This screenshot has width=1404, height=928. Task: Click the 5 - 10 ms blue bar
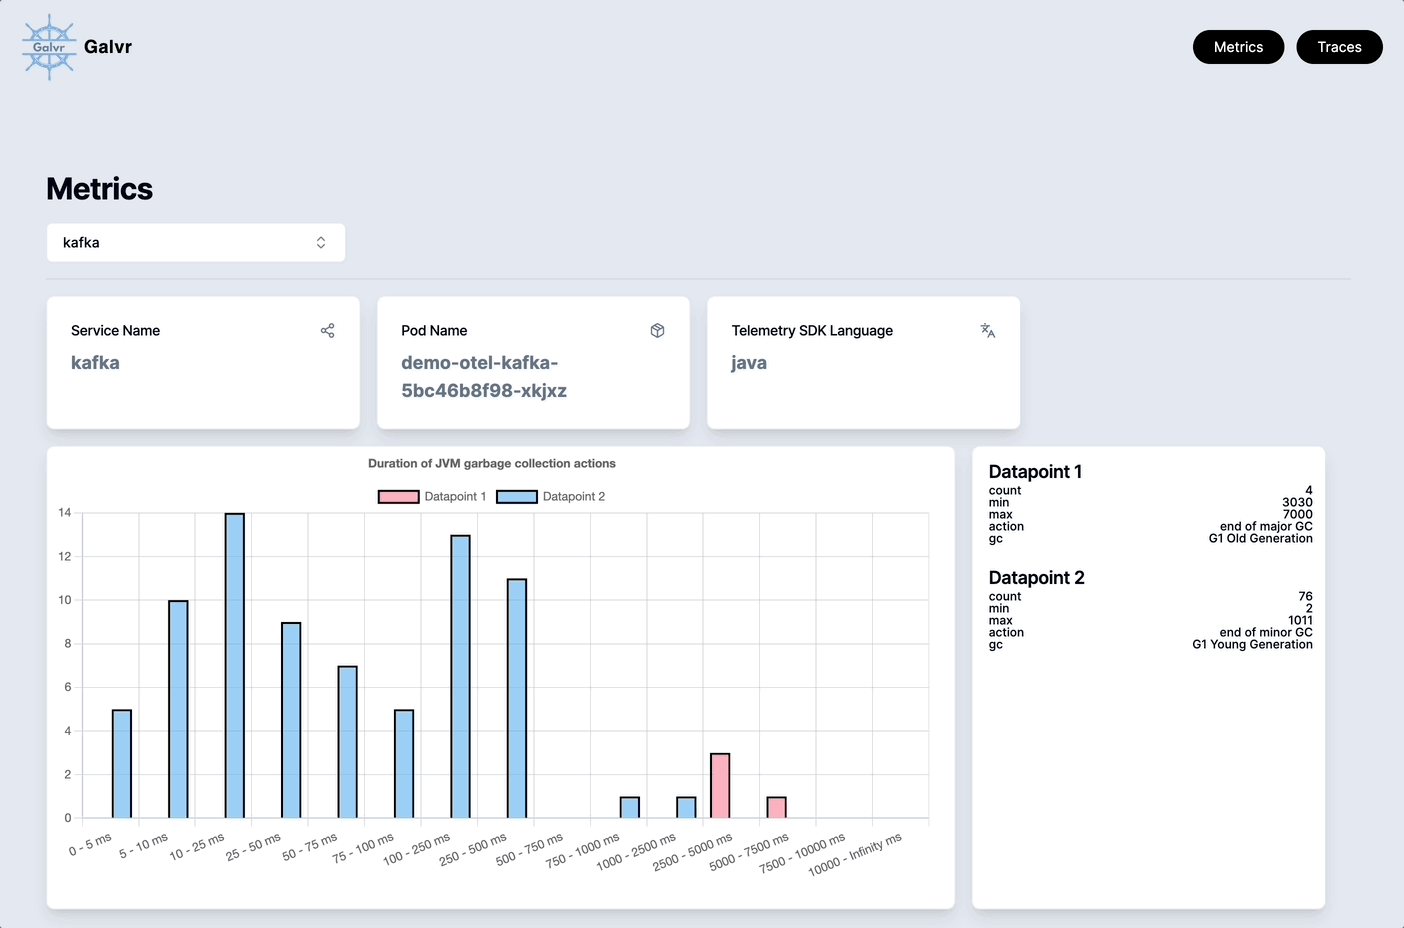(178, 709)
